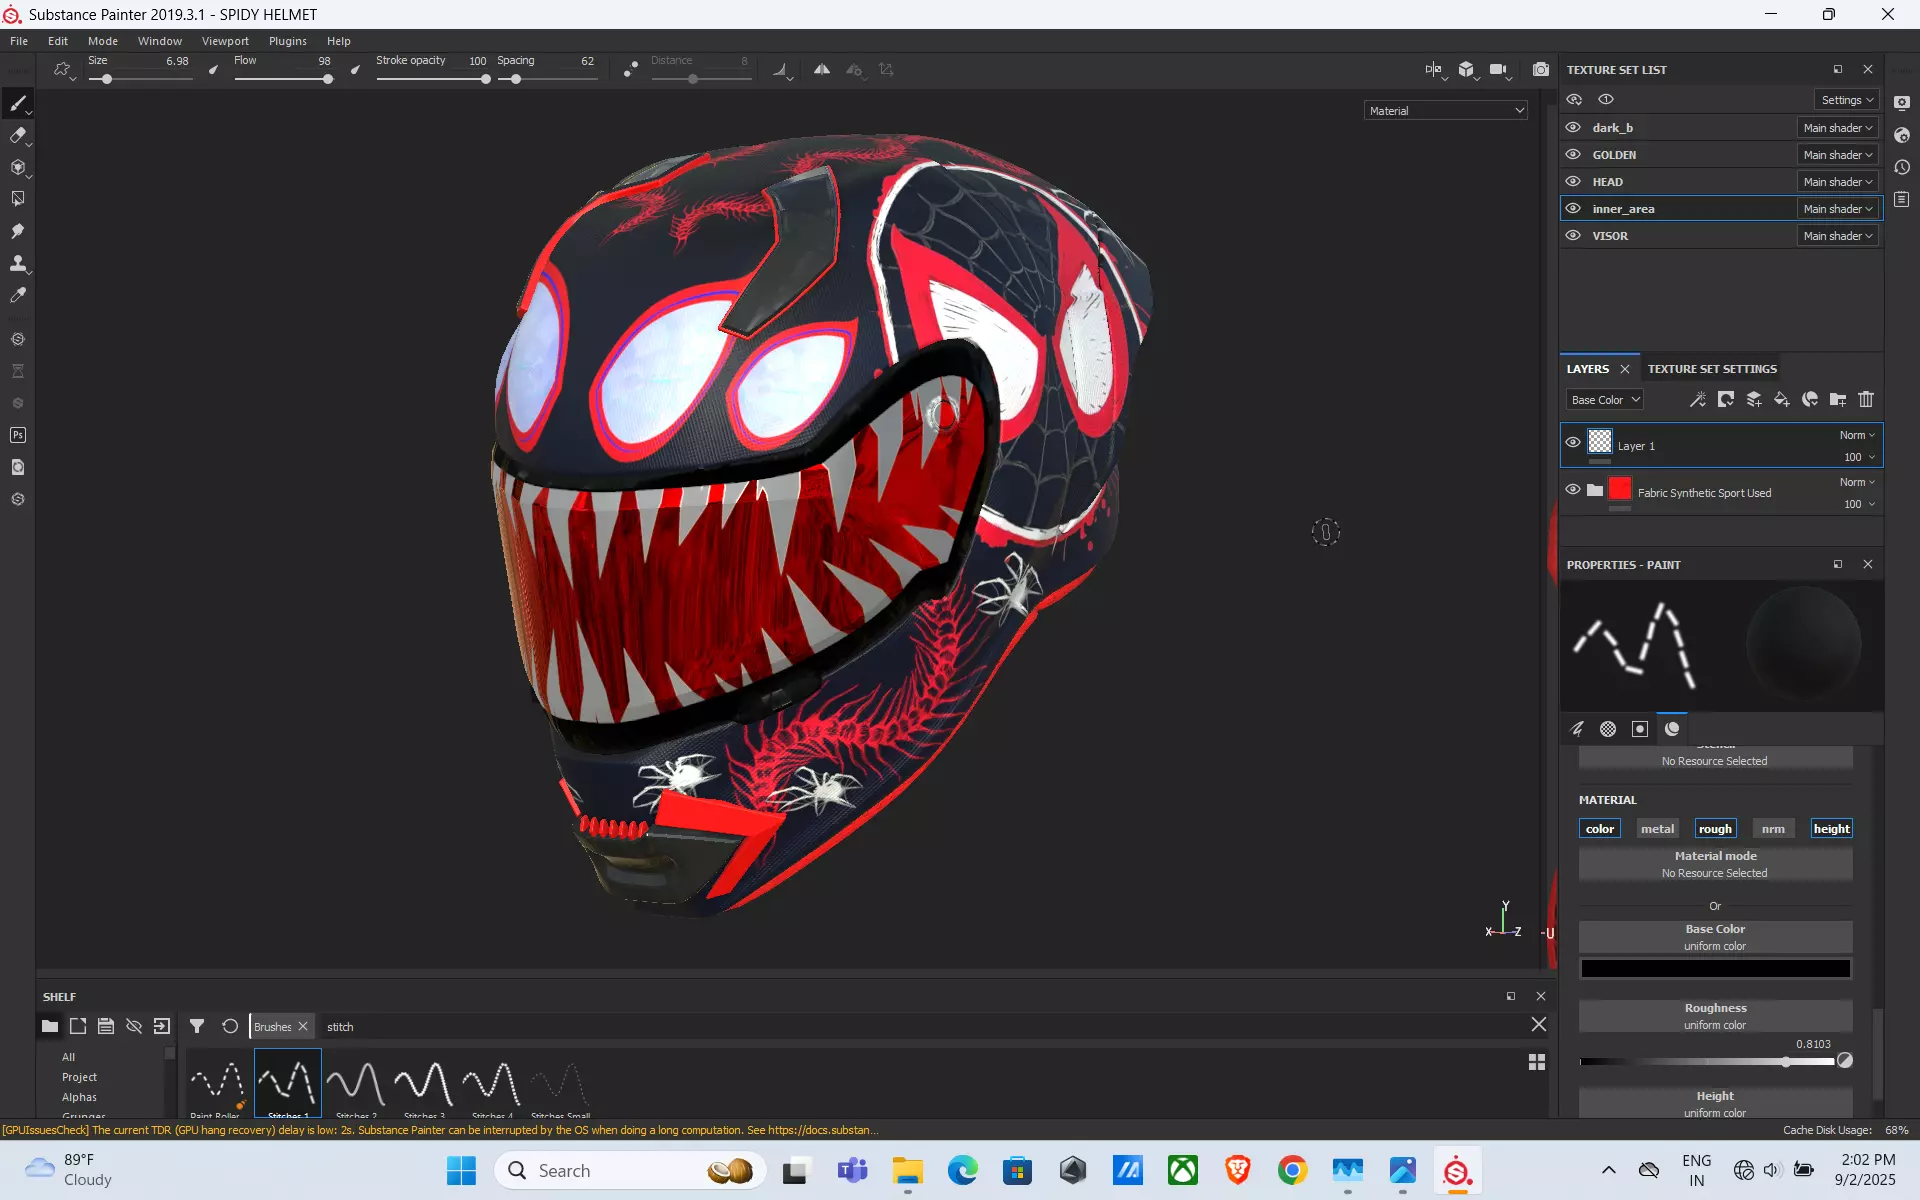Add a new paint layer
Viewport: 1920px width, 1200px height.
[1754, 400]
